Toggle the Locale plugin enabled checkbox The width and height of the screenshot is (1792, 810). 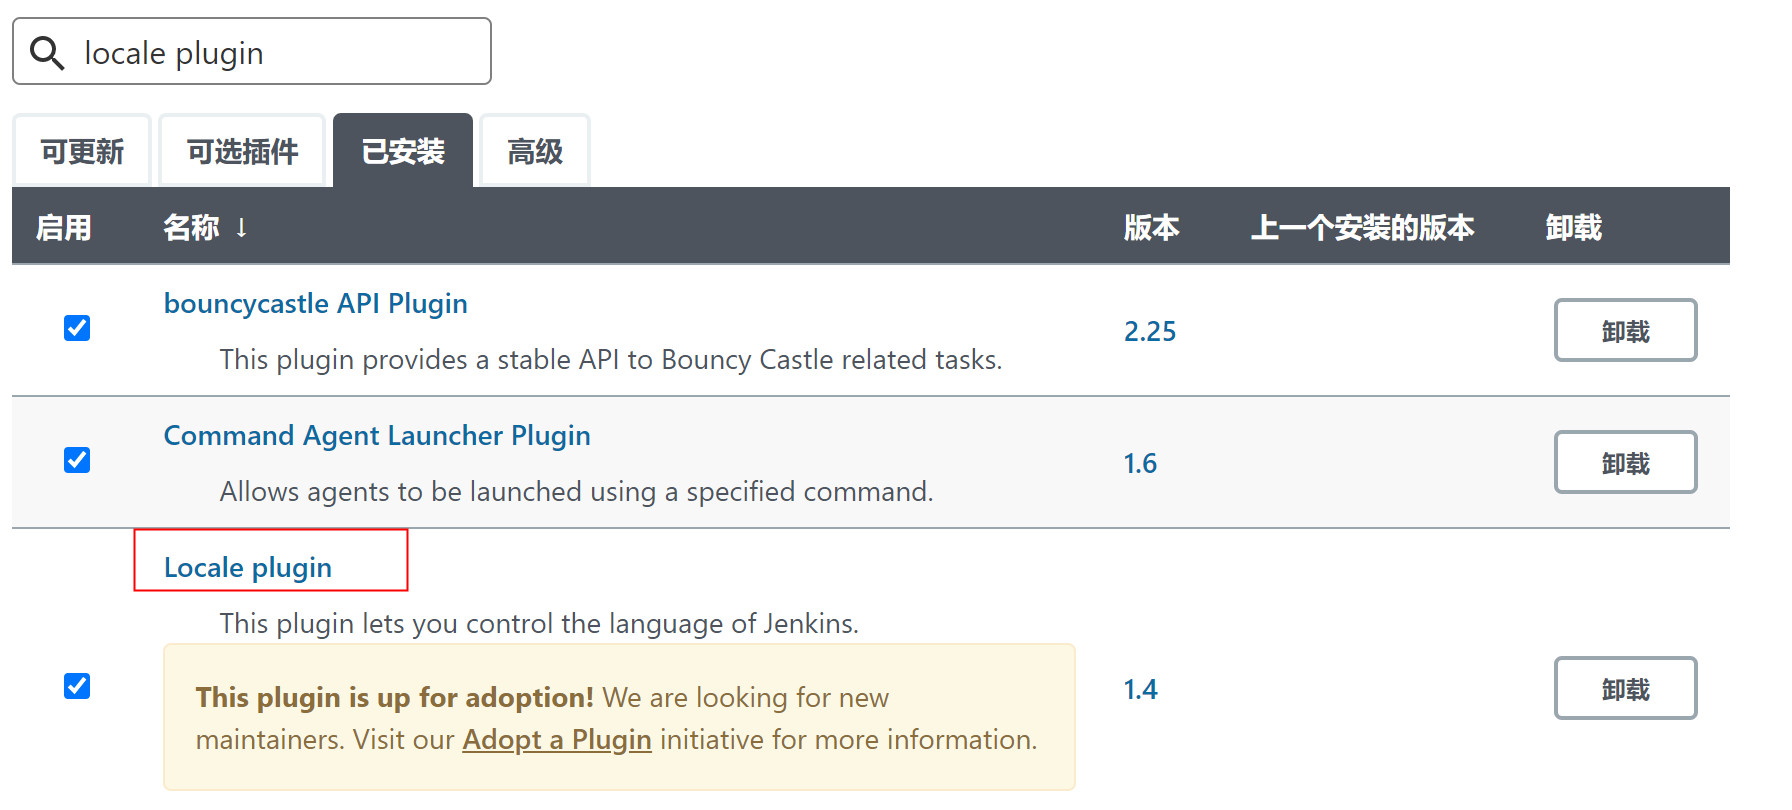point(77,686)
